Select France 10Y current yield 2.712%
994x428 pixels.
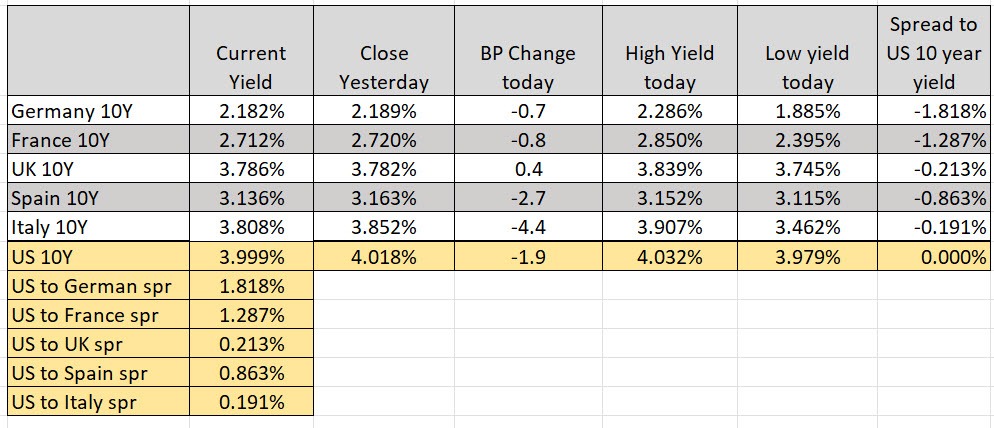coord(251,138)
